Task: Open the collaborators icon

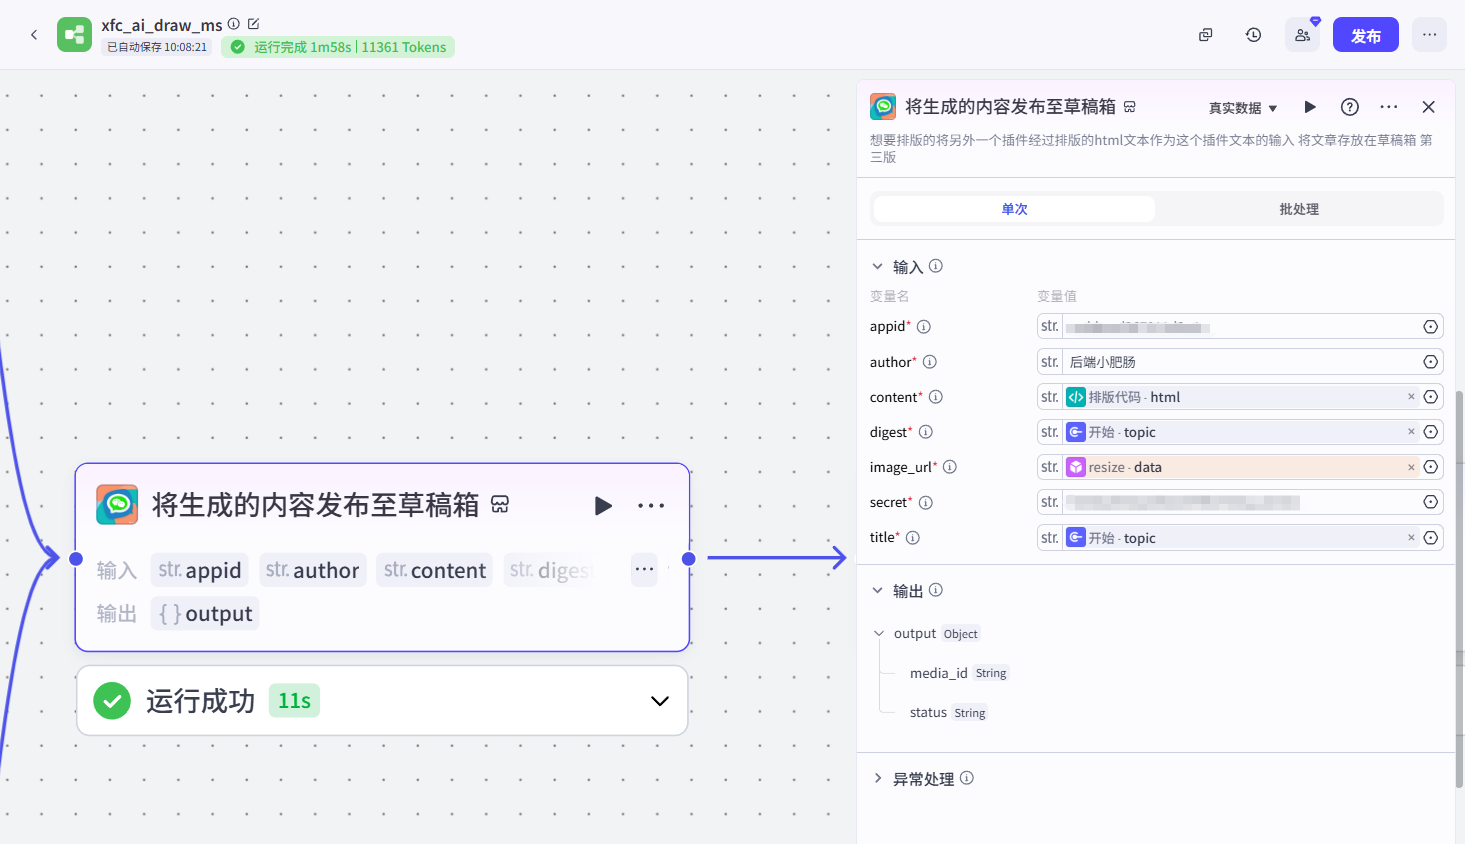Action: pyautogui.click(x=1302, y=35)
